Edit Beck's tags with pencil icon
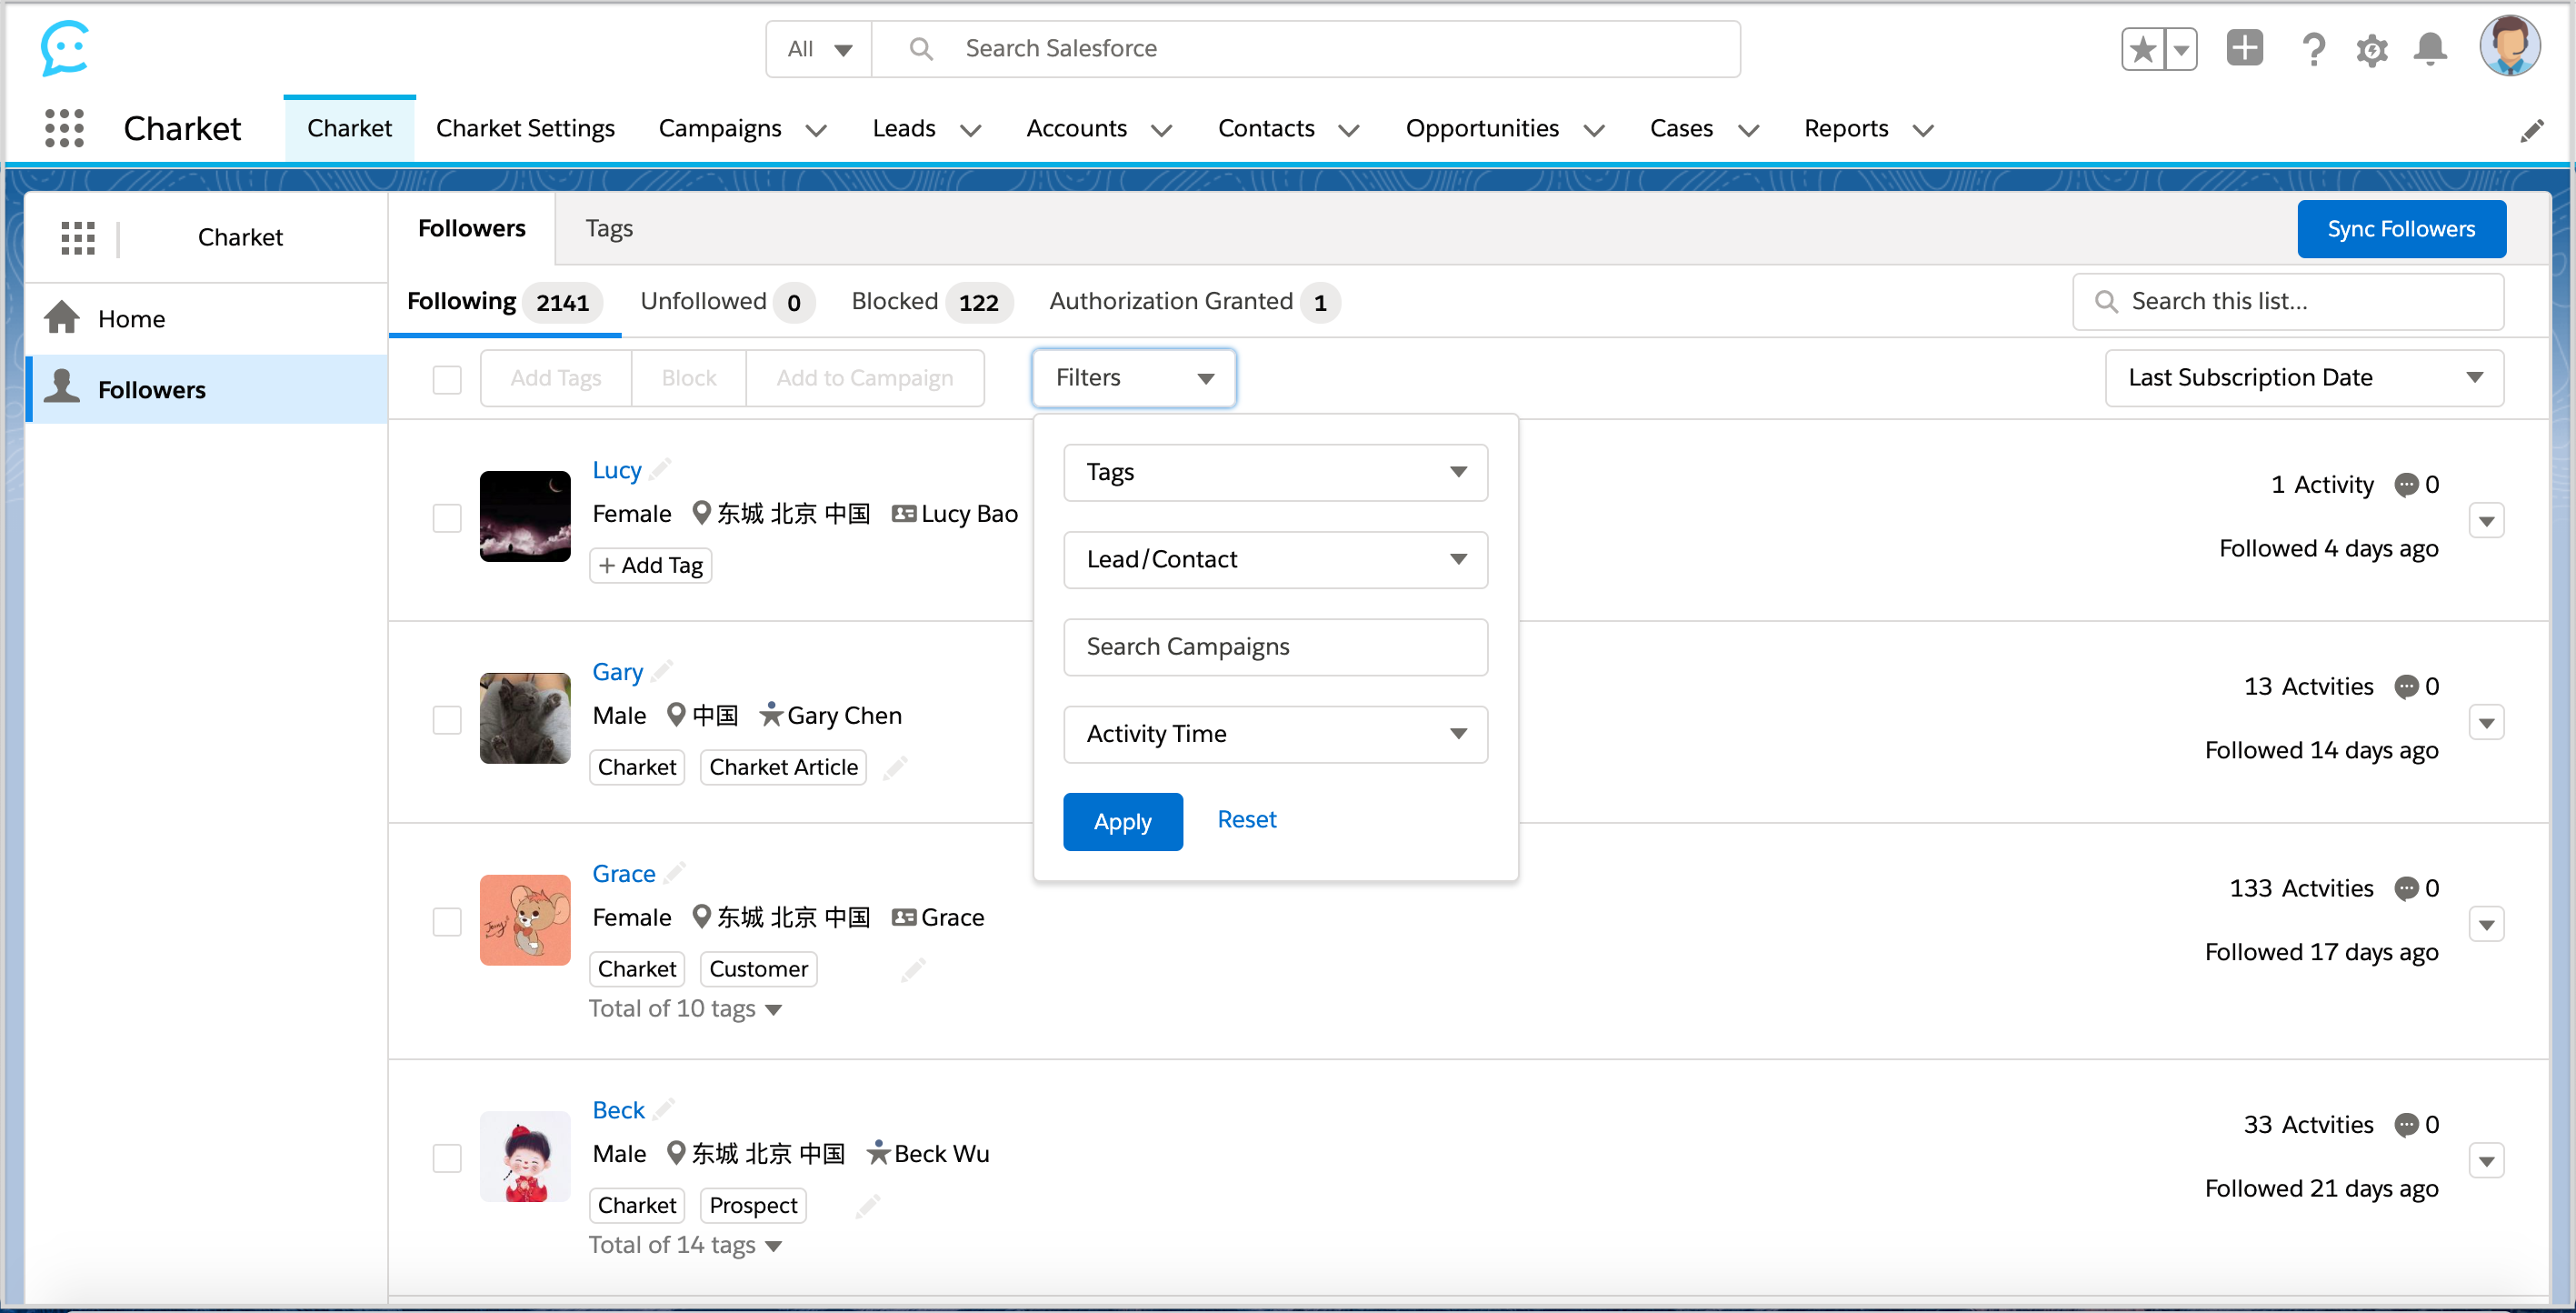The image size is (2576, 1313). tap(868, 1206)
